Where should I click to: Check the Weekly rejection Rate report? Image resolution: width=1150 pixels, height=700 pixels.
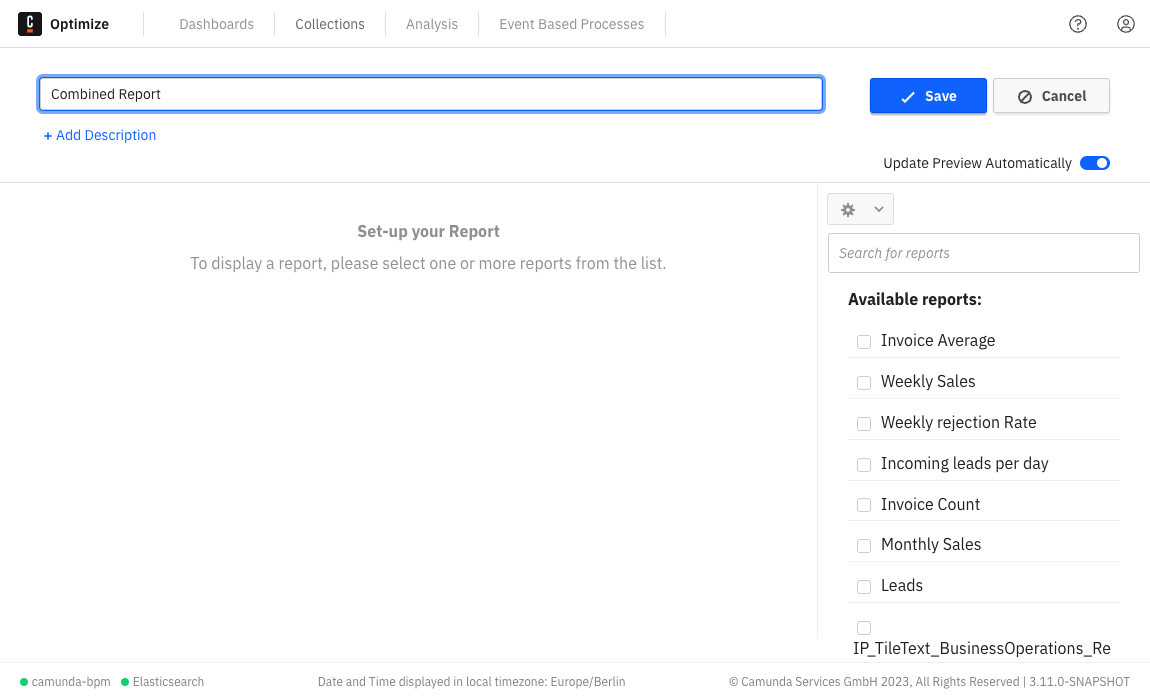864,424
